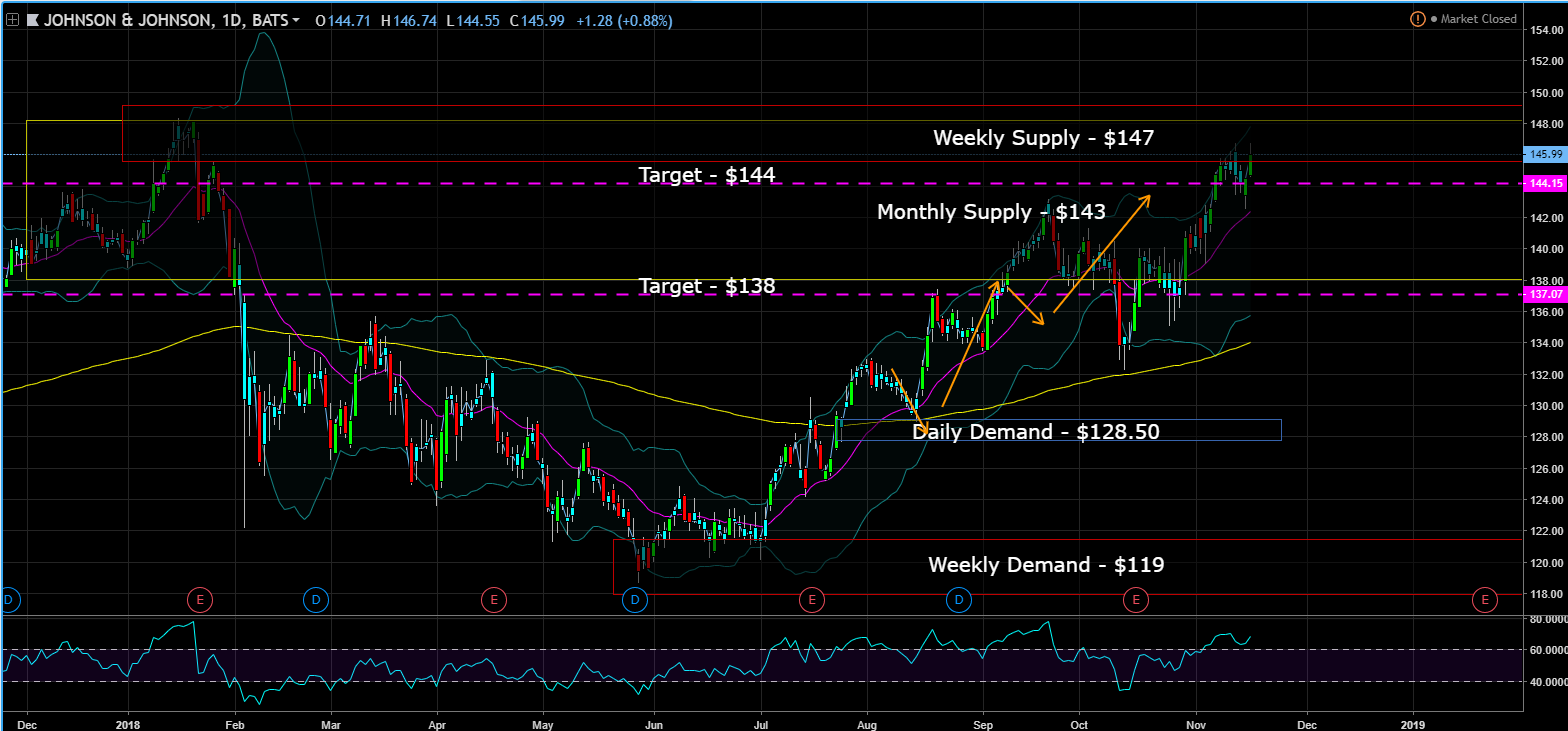Image resolution: width=1568 pixels, height=731 pixels.
Task: Click the orange exclamation warning icon
Action: [1417, 19]
